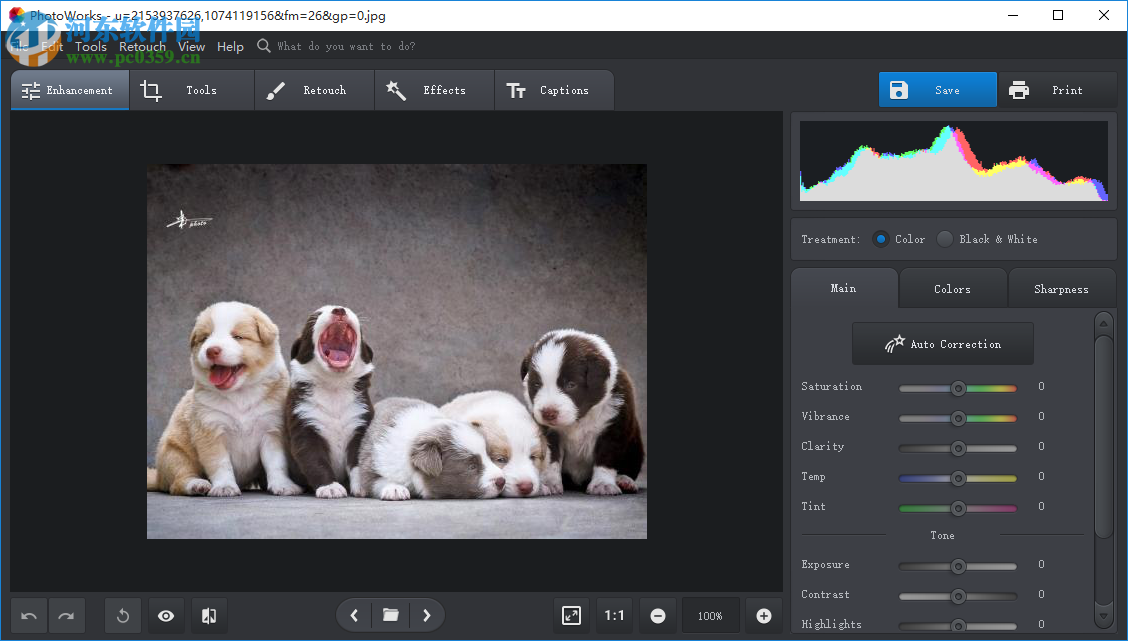Go to the previous photo
The image size is (1128, 641).
tap(354, 615)
